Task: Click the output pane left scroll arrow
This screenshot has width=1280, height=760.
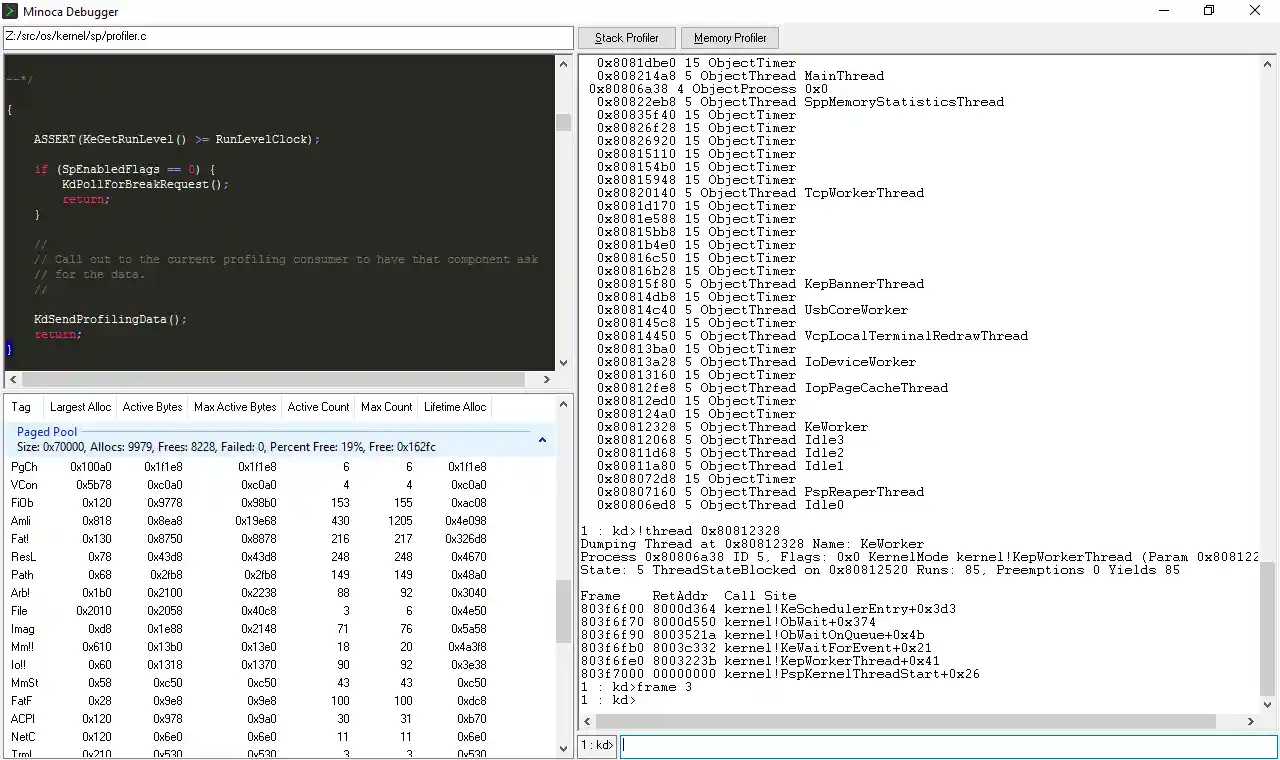Action: (x=587, y=720)
